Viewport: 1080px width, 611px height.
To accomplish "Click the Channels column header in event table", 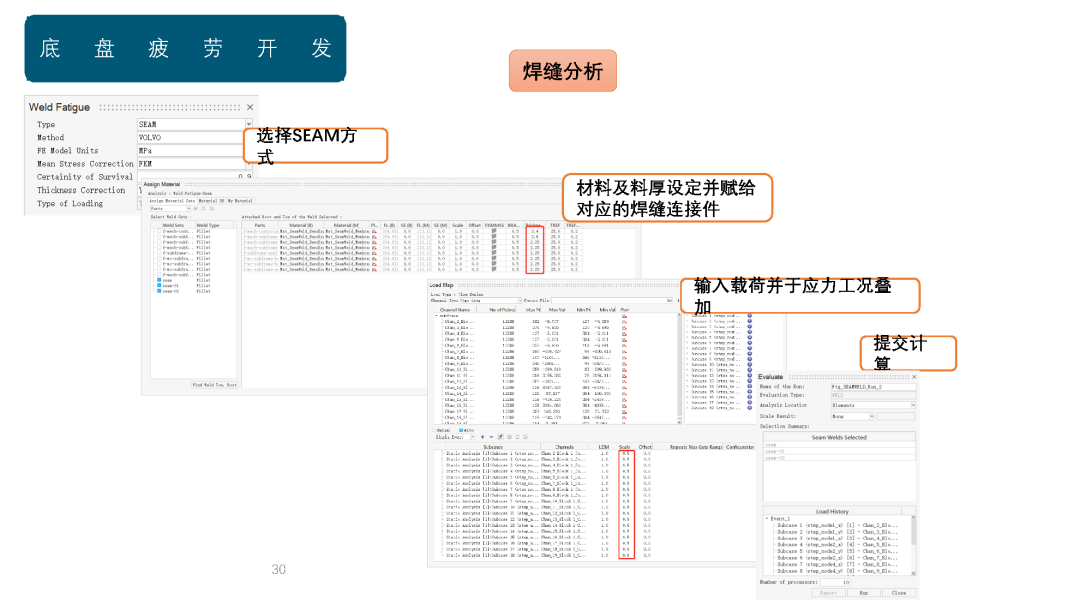I will tap(565, 447).
